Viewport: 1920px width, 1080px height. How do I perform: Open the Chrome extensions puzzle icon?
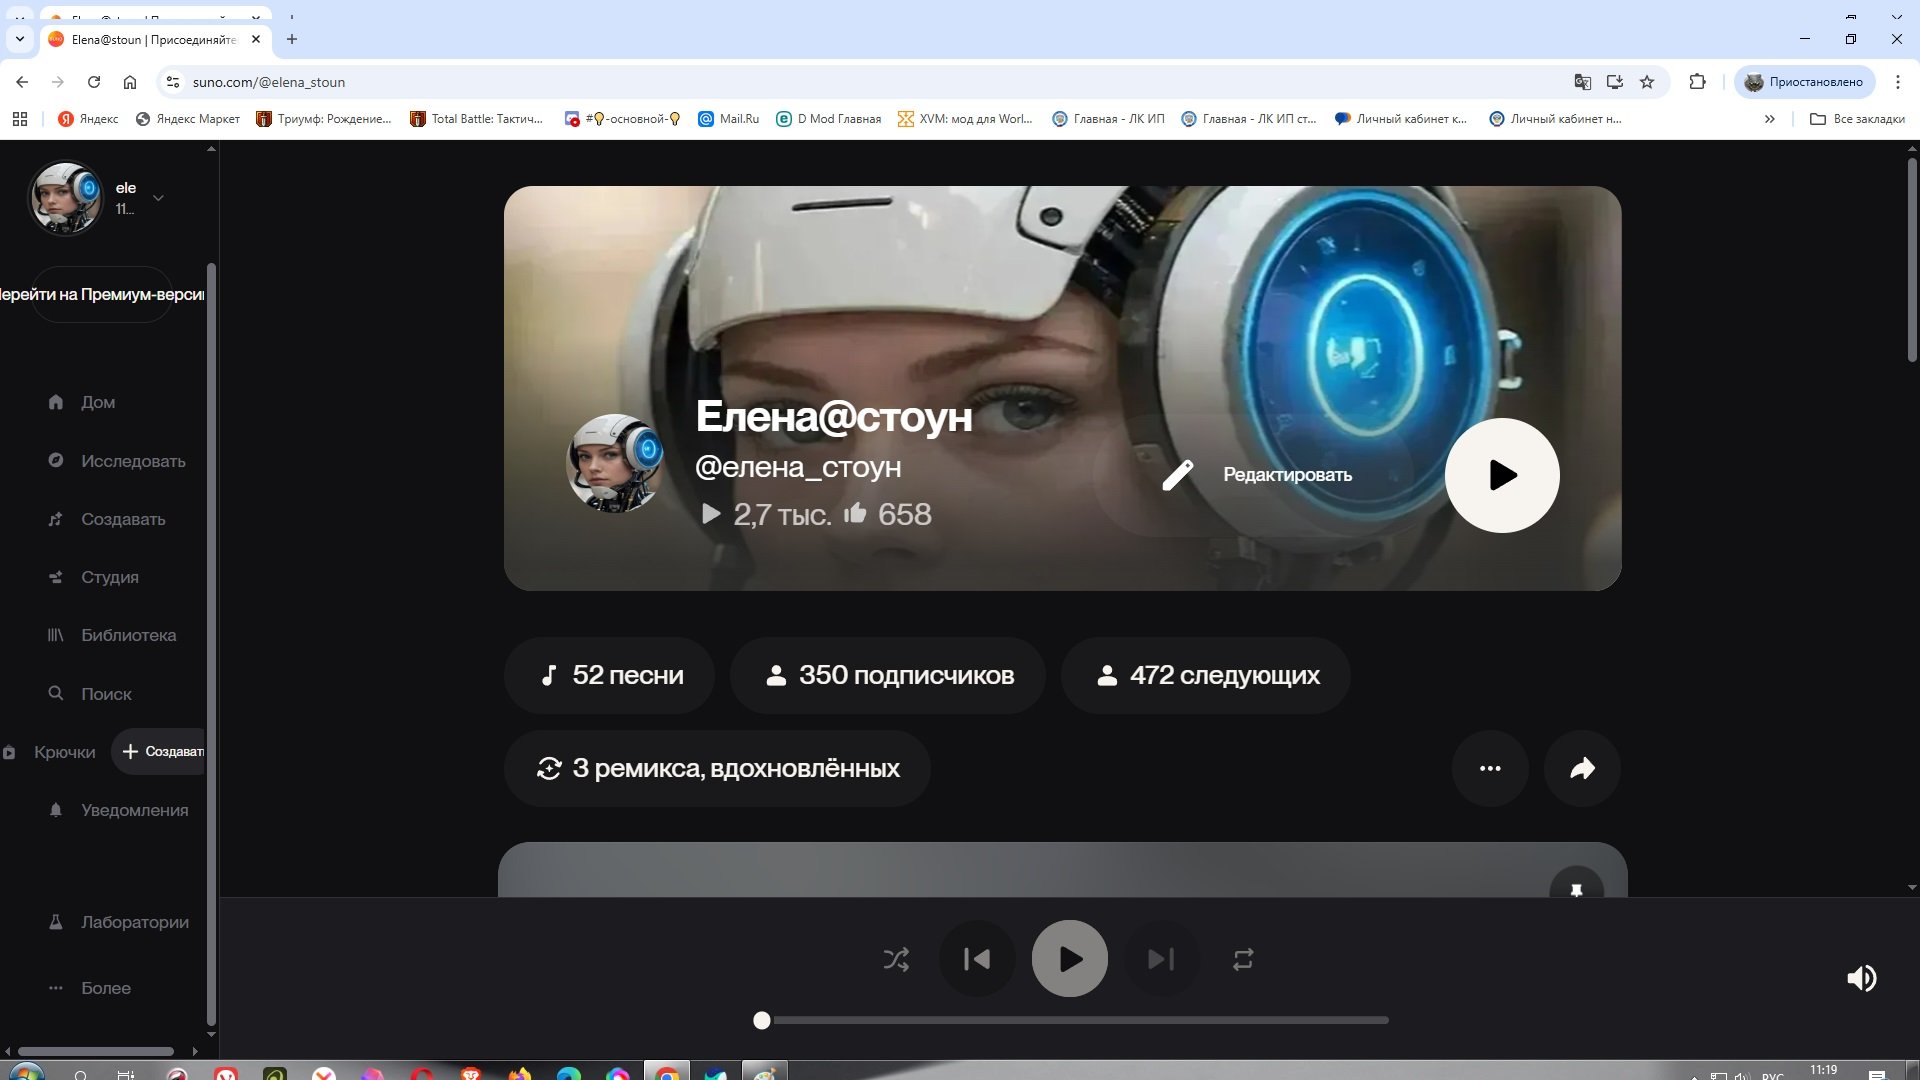(x=1697, y=82)
